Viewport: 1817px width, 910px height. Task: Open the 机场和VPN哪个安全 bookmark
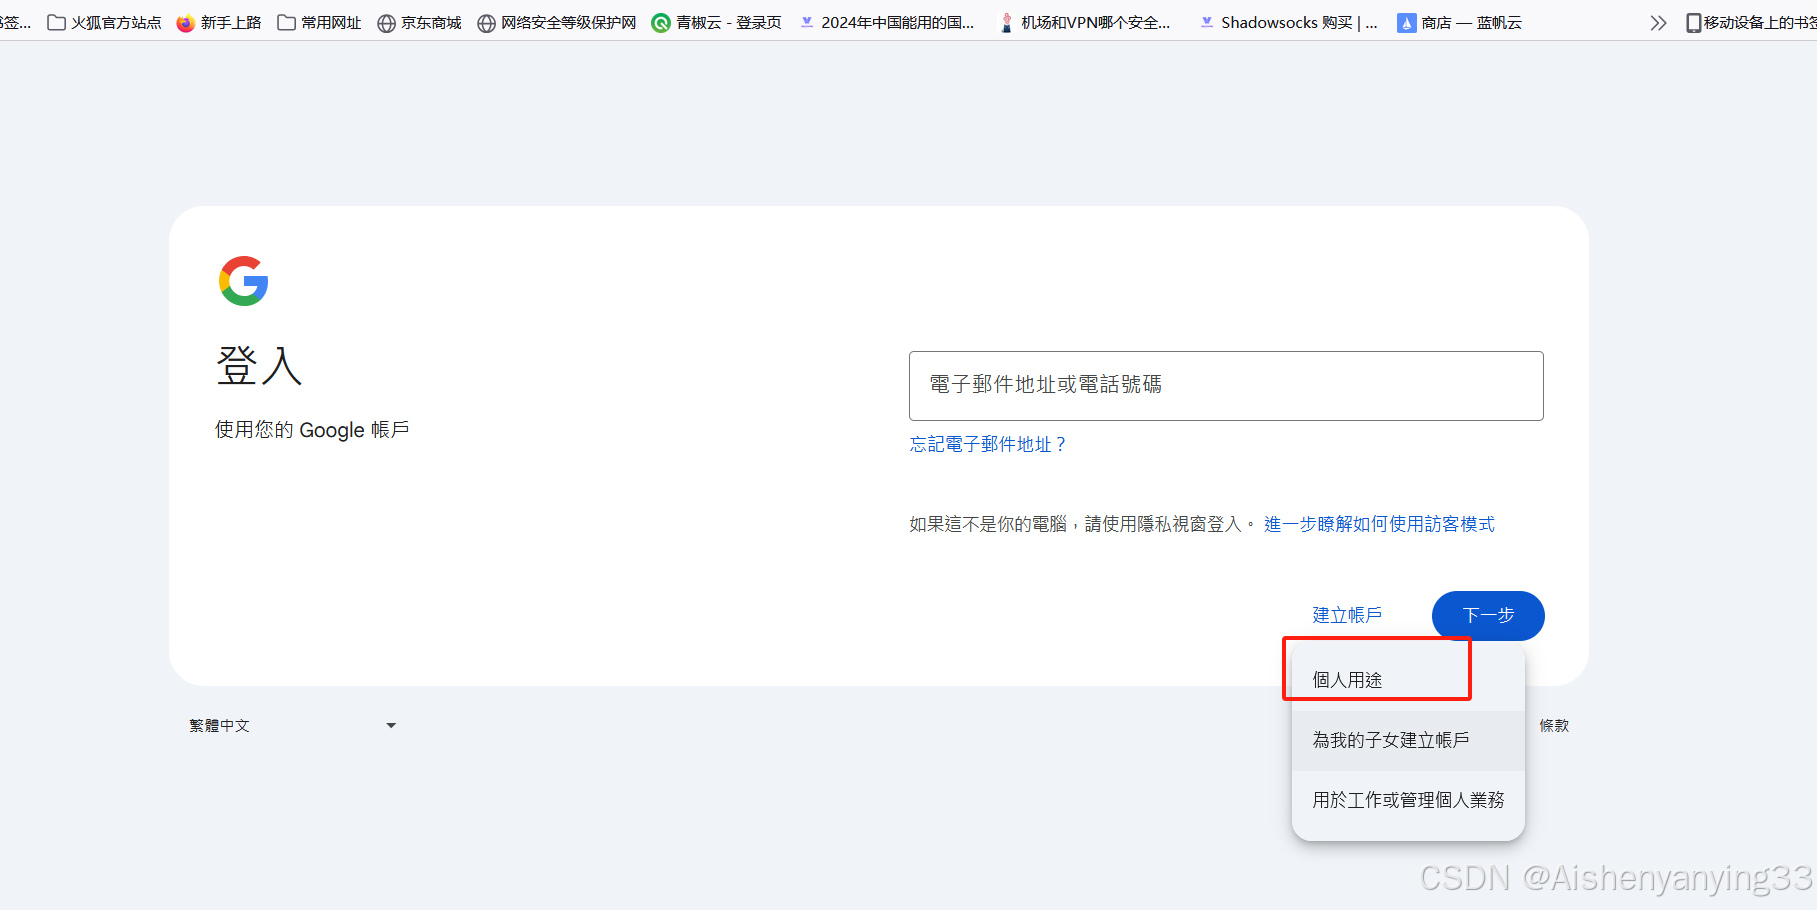tap(1085, 22)
